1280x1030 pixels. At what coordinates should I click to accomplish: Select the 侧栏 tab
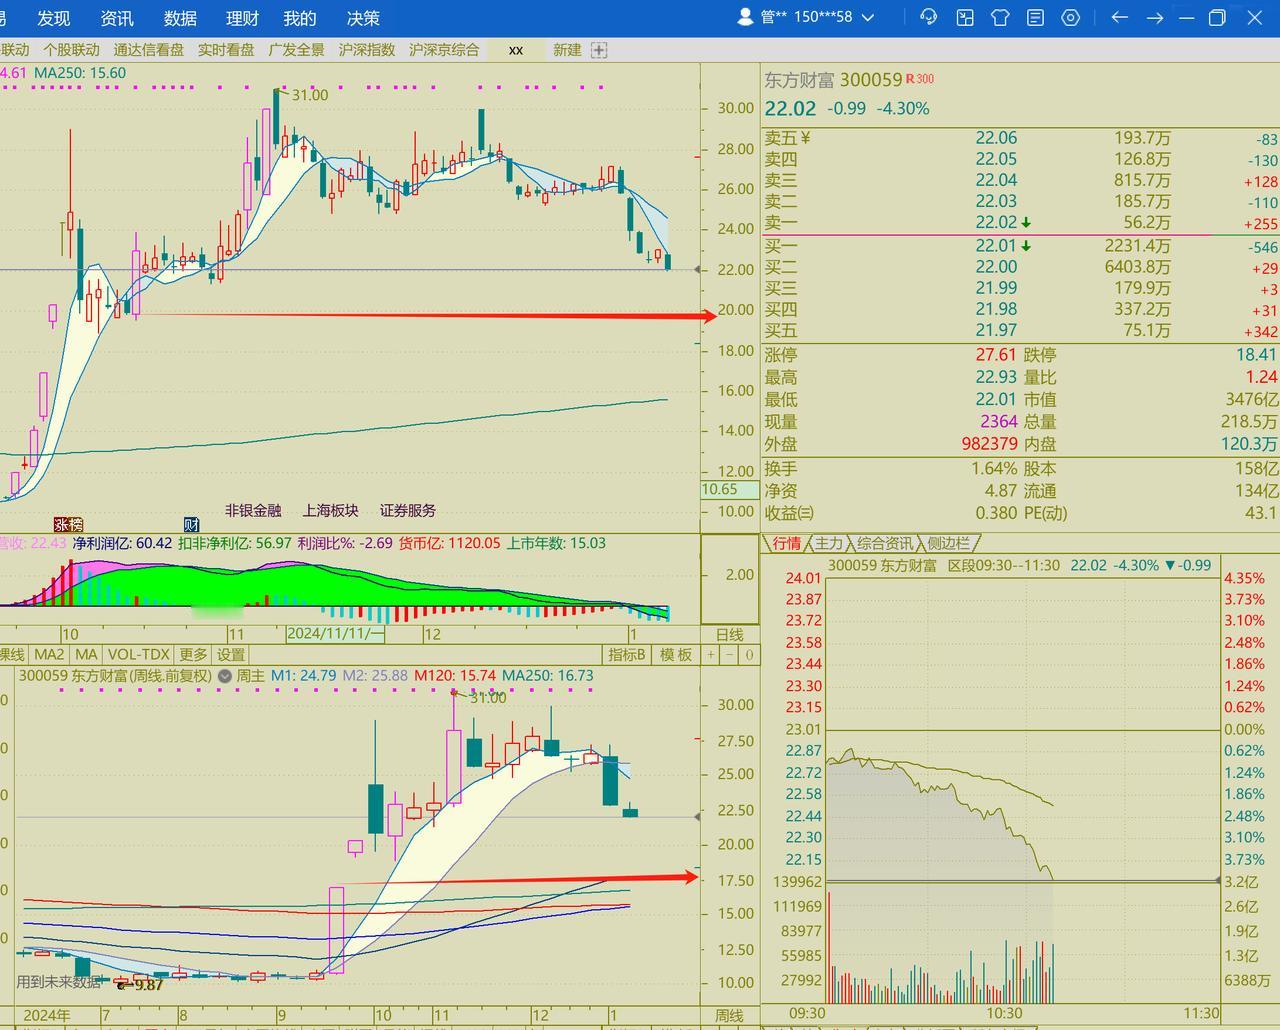[x=948, y=543]
